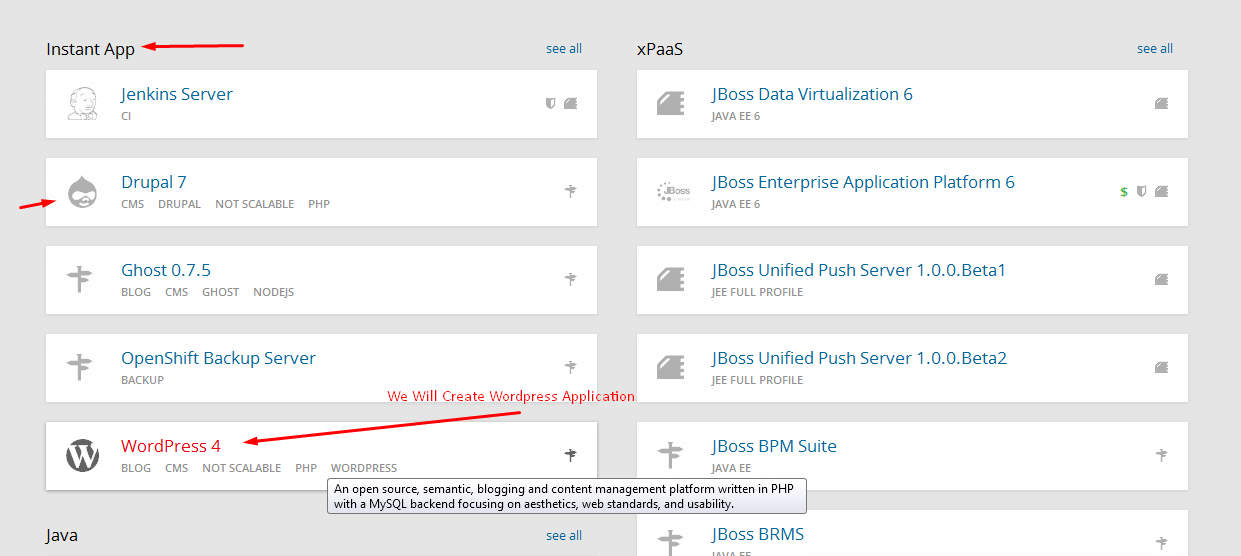This screenshot has height=556, width=1241.
Task: Click the PHP tag under WordPress 4
Action: click(x=306, y=468)
